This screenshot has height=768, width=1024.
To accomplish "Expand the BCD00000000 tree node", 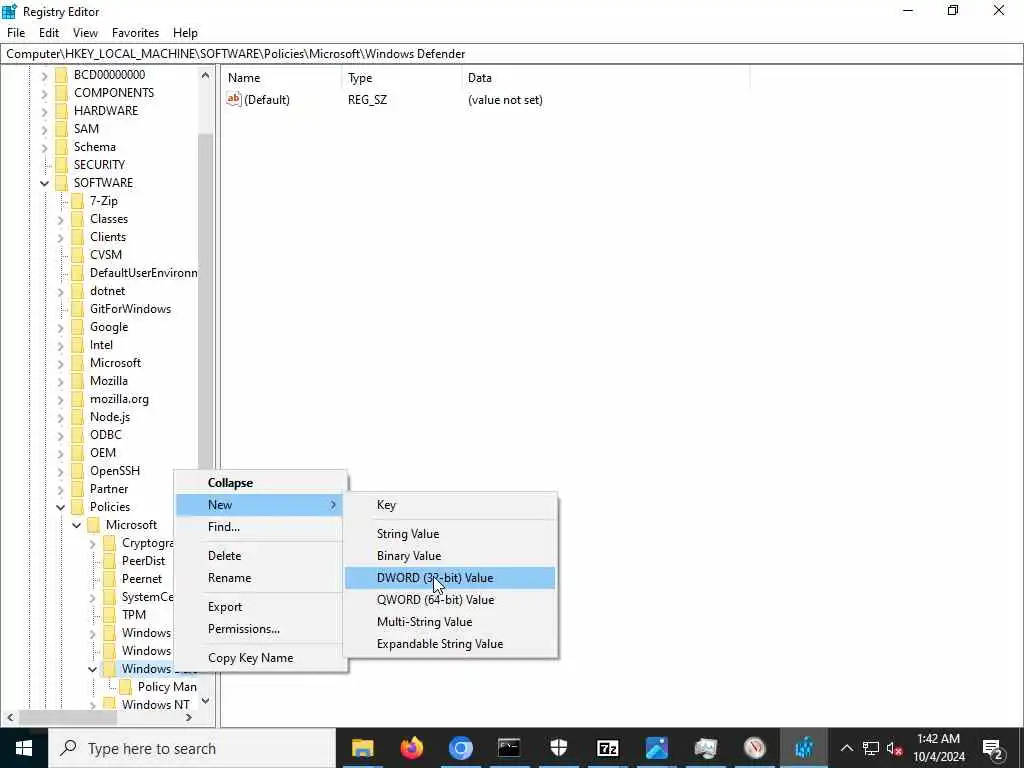I will [x=44, y=75].
